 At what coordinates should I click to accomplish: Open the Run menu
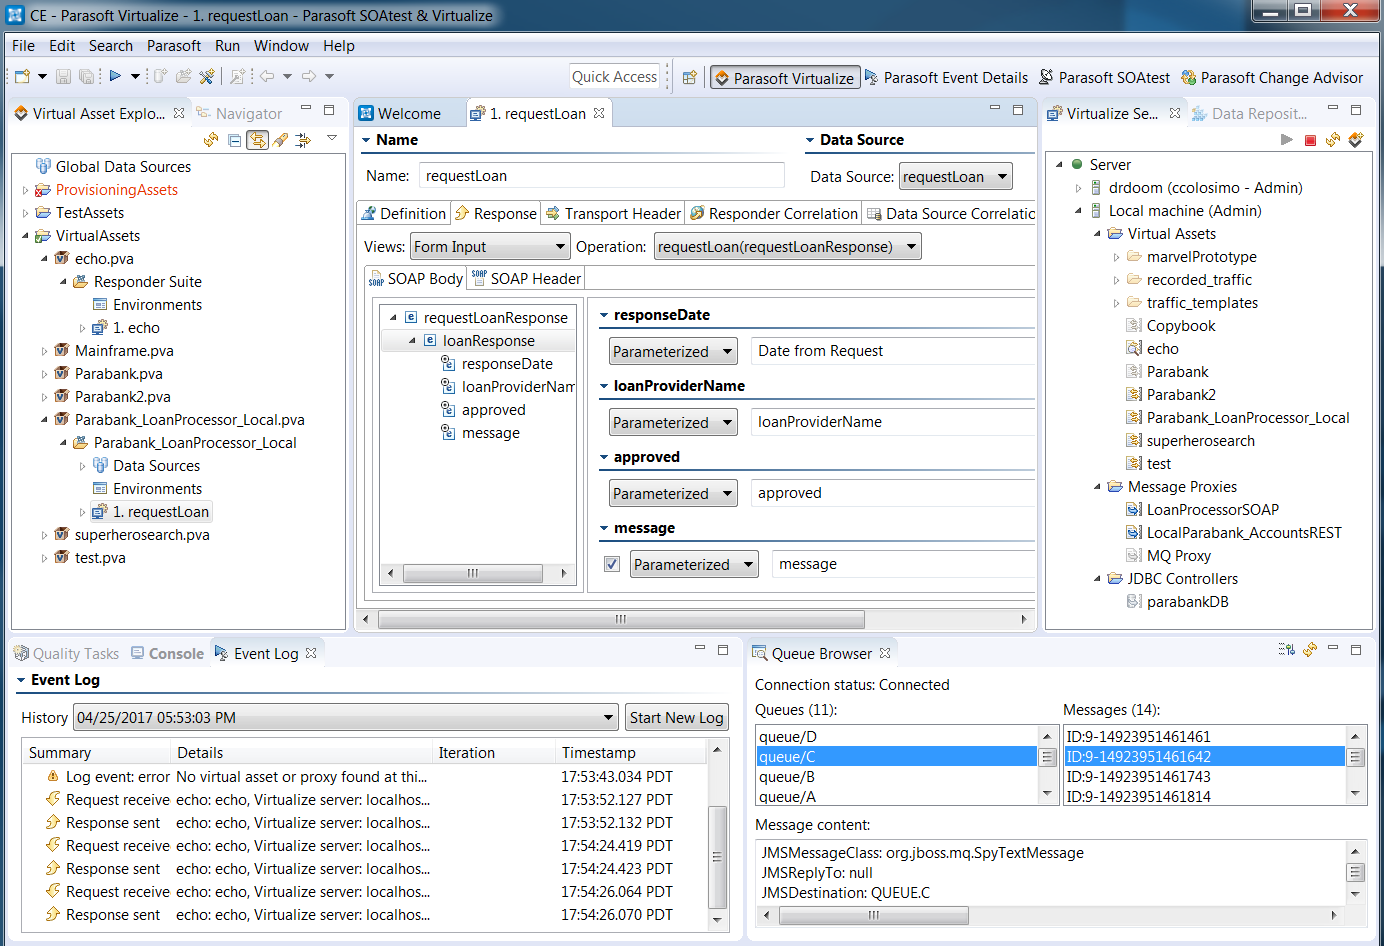click(x=227, y=46)
